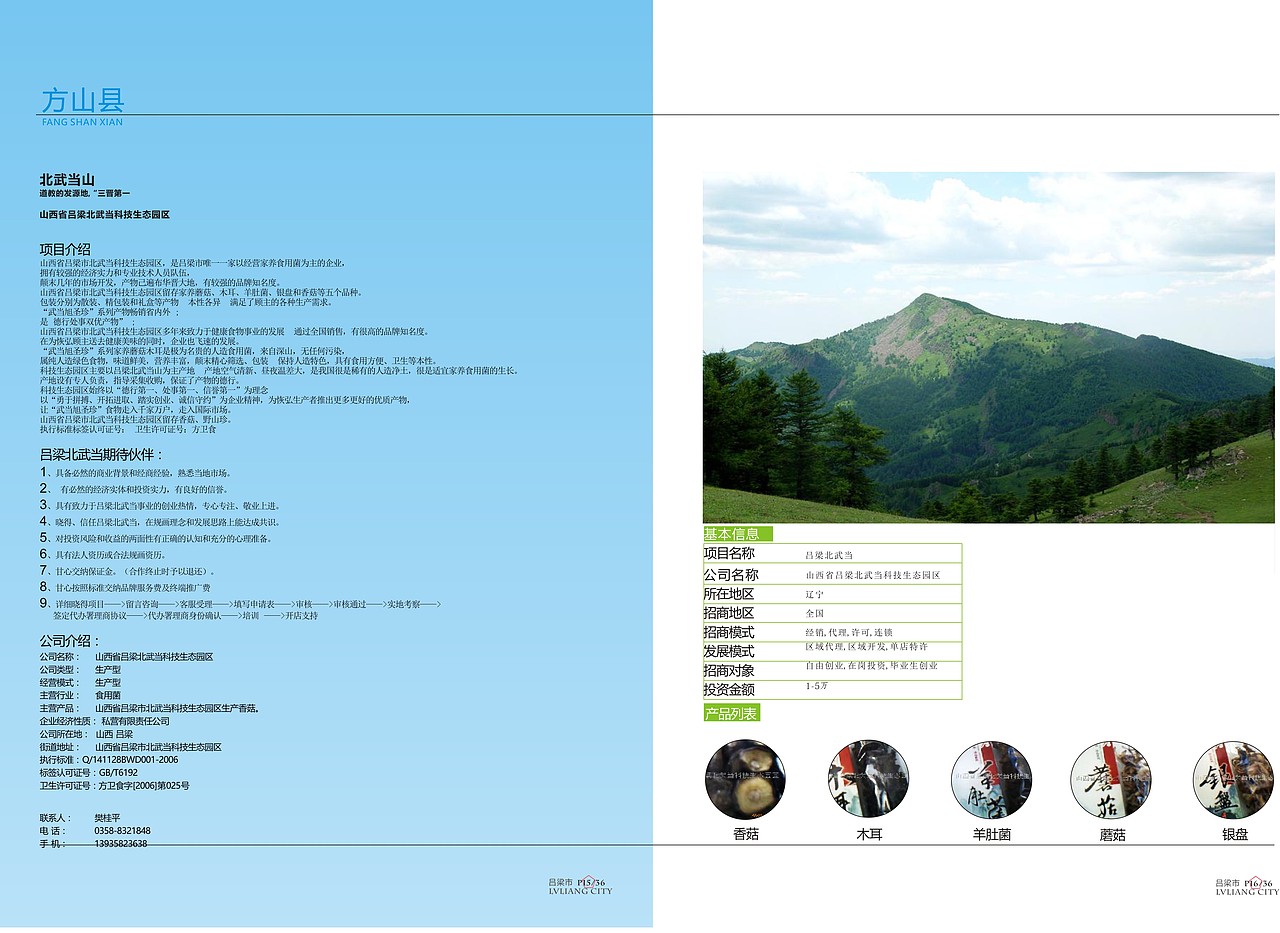Click the mobile number 13935823638
This screenshot has width=1280, height=933.
click(121, 844)
